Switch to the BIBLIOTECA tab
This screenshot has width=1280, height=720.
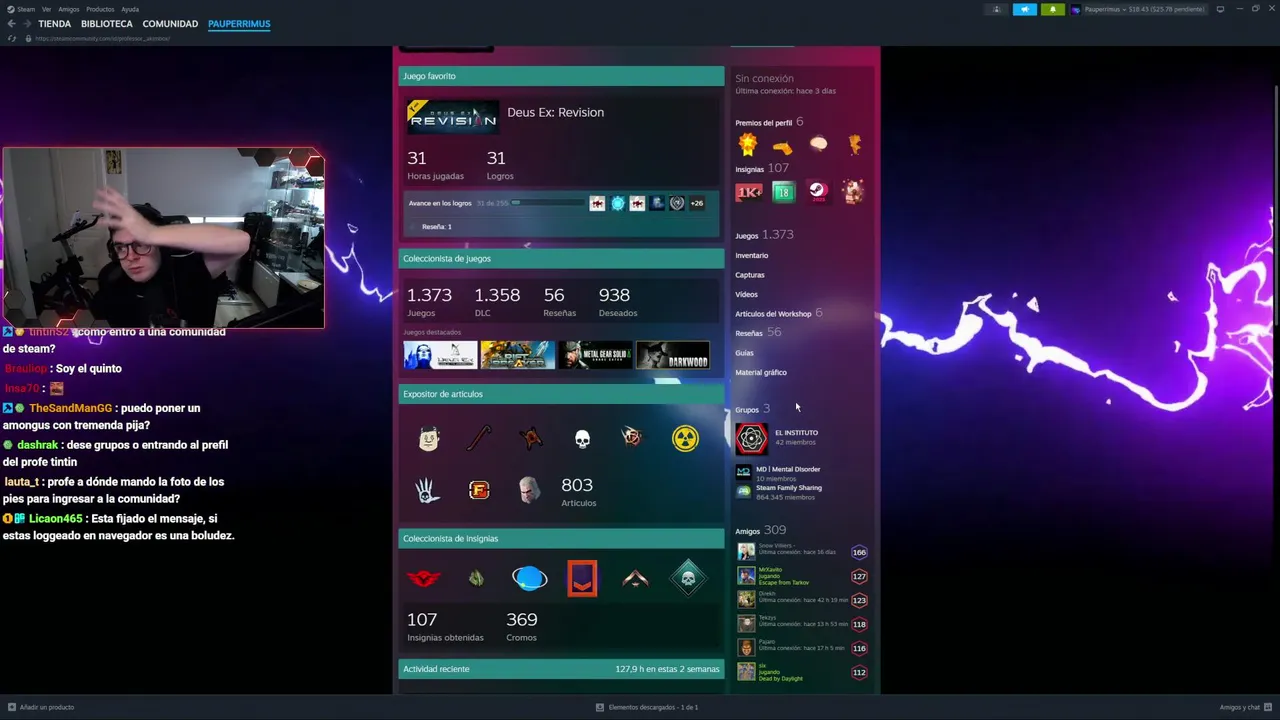pos(107,24)
